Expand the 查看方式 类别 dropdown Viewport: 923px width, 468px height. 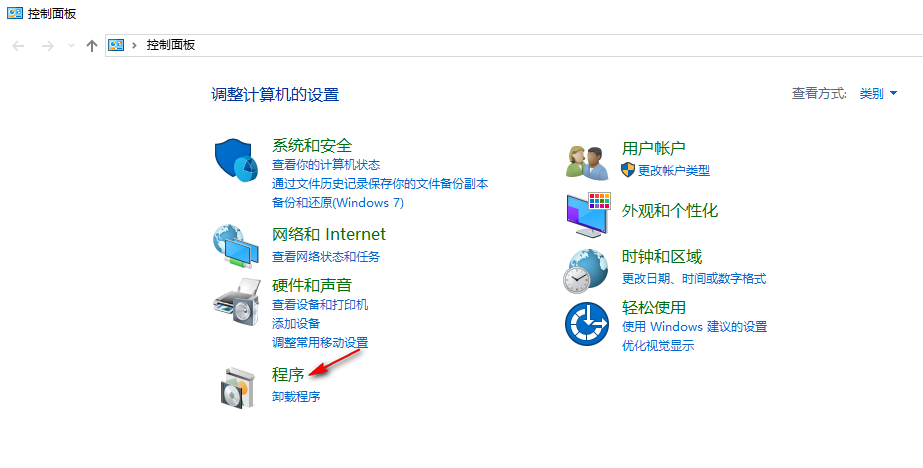[878, 93]
